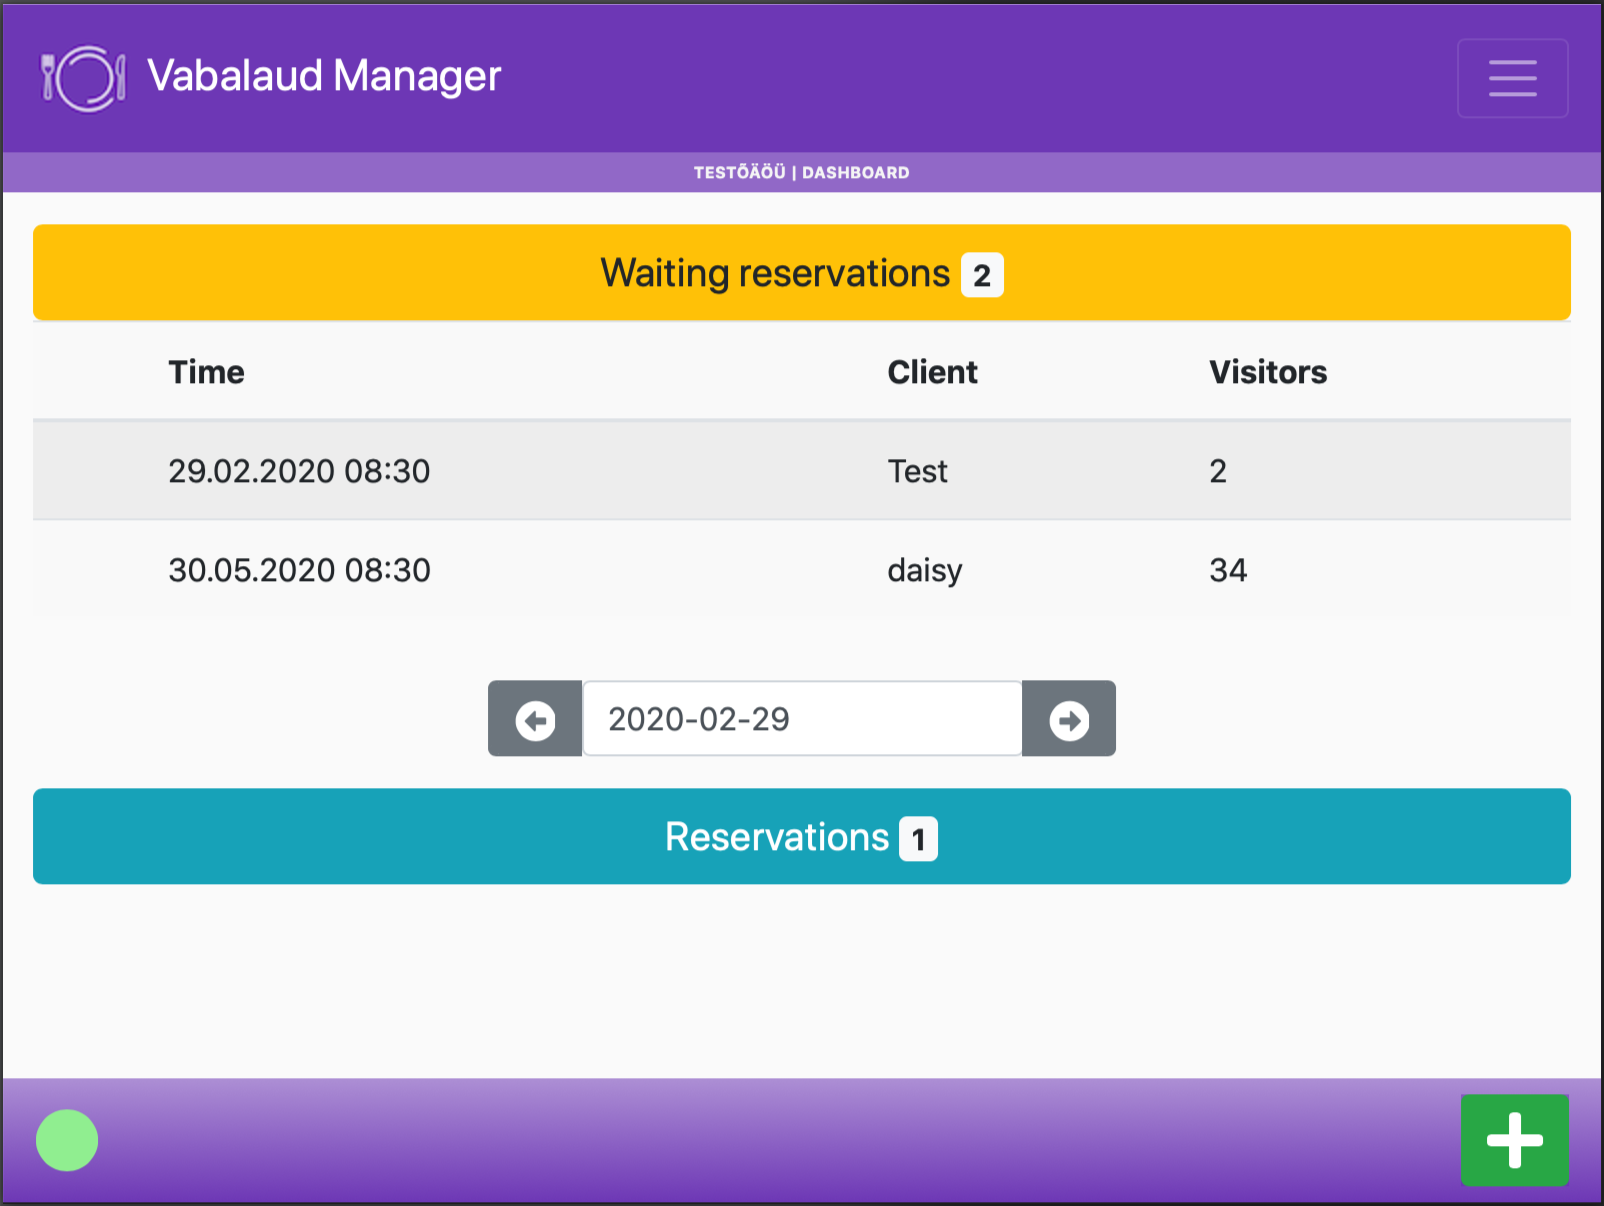Add a new reservation with plus button
This screenshot has height=1206, width=1604.
pos(1514,1140)
